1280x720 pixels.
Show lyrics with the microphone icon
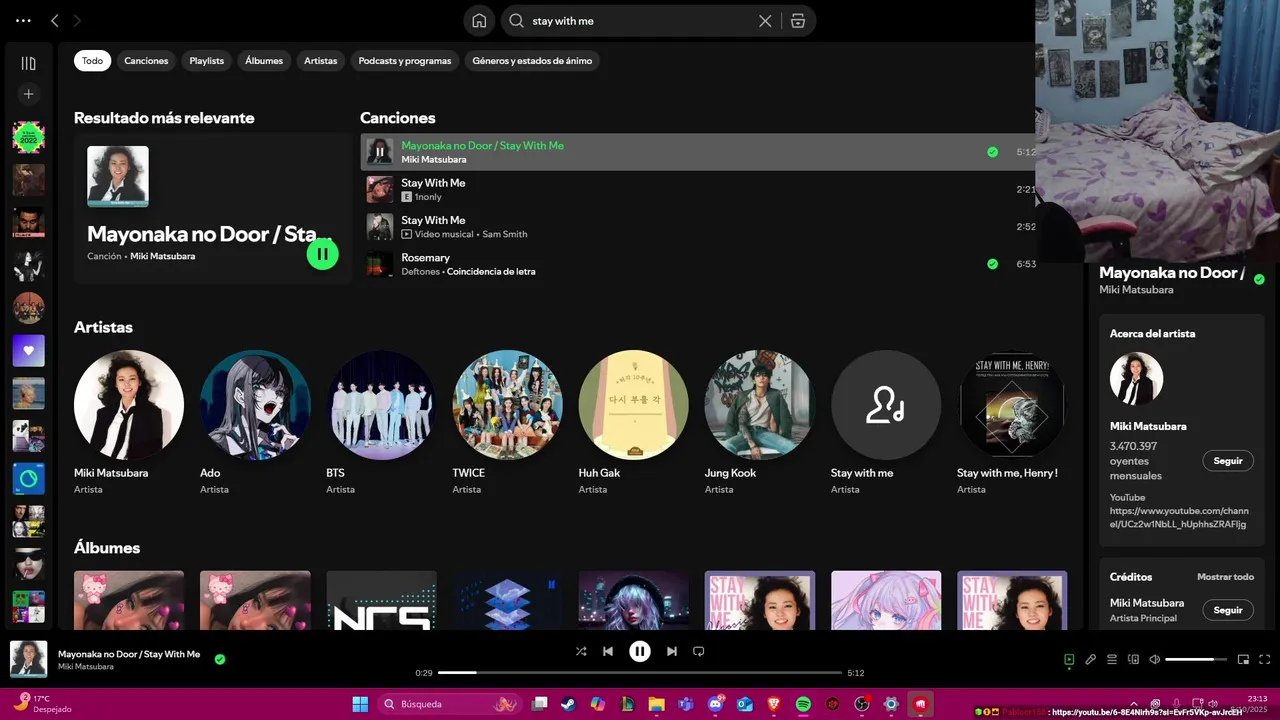(1091, 659)
